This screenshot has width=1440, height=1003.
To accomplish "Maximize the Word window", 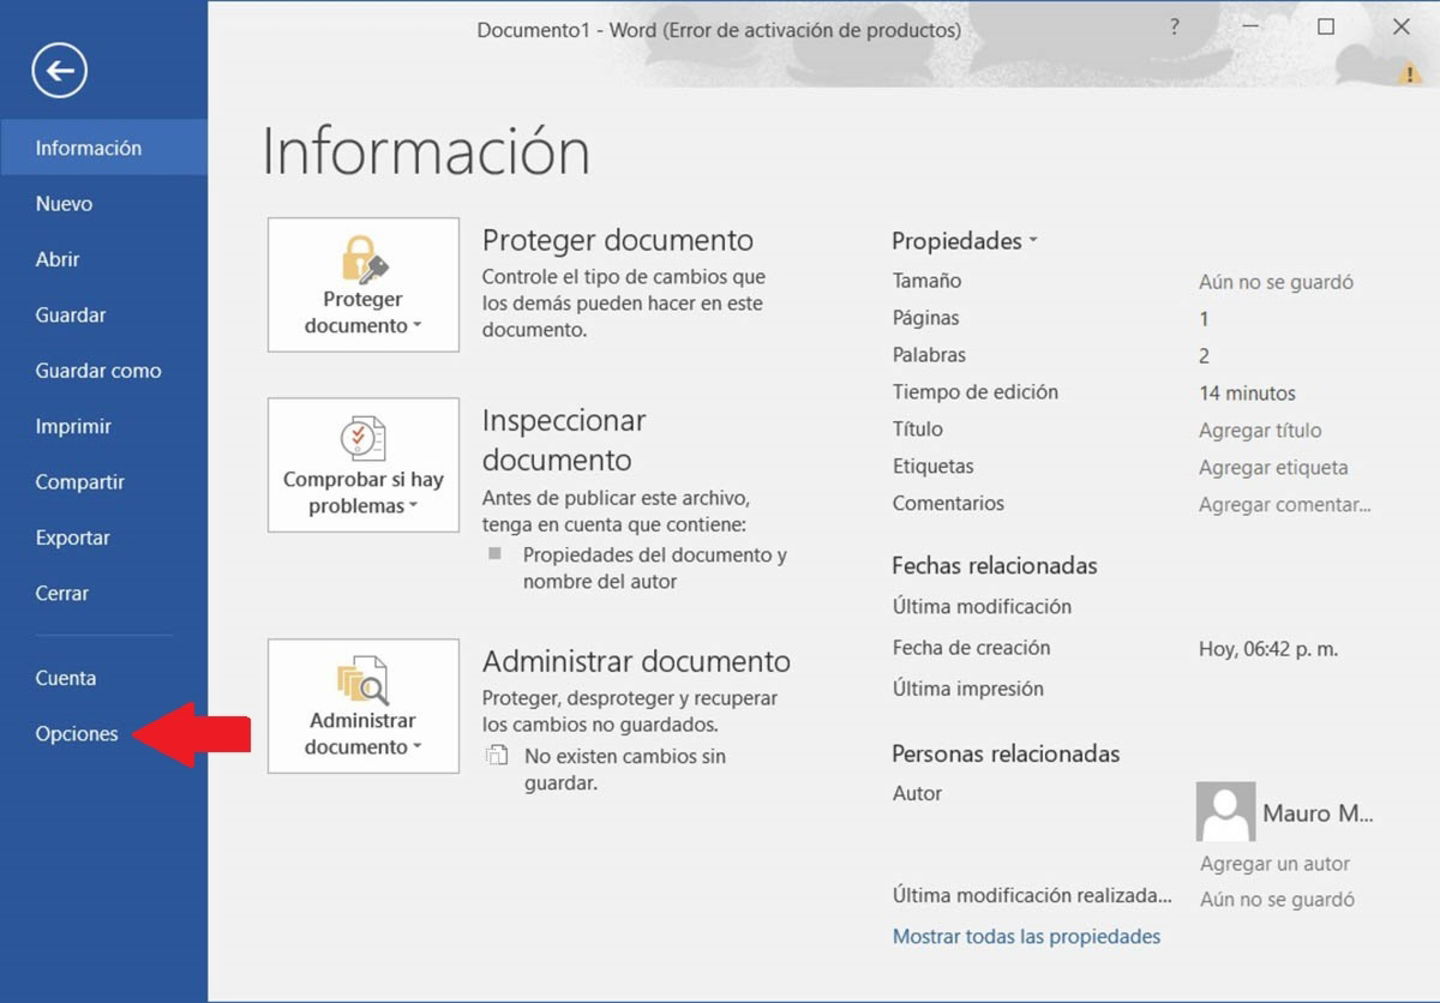I will [x=1326, y=27].
